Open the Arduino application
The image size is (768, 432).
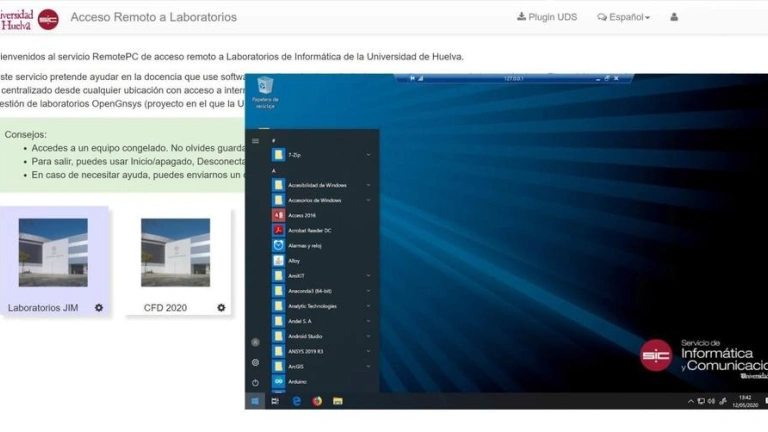click(296, 381)
